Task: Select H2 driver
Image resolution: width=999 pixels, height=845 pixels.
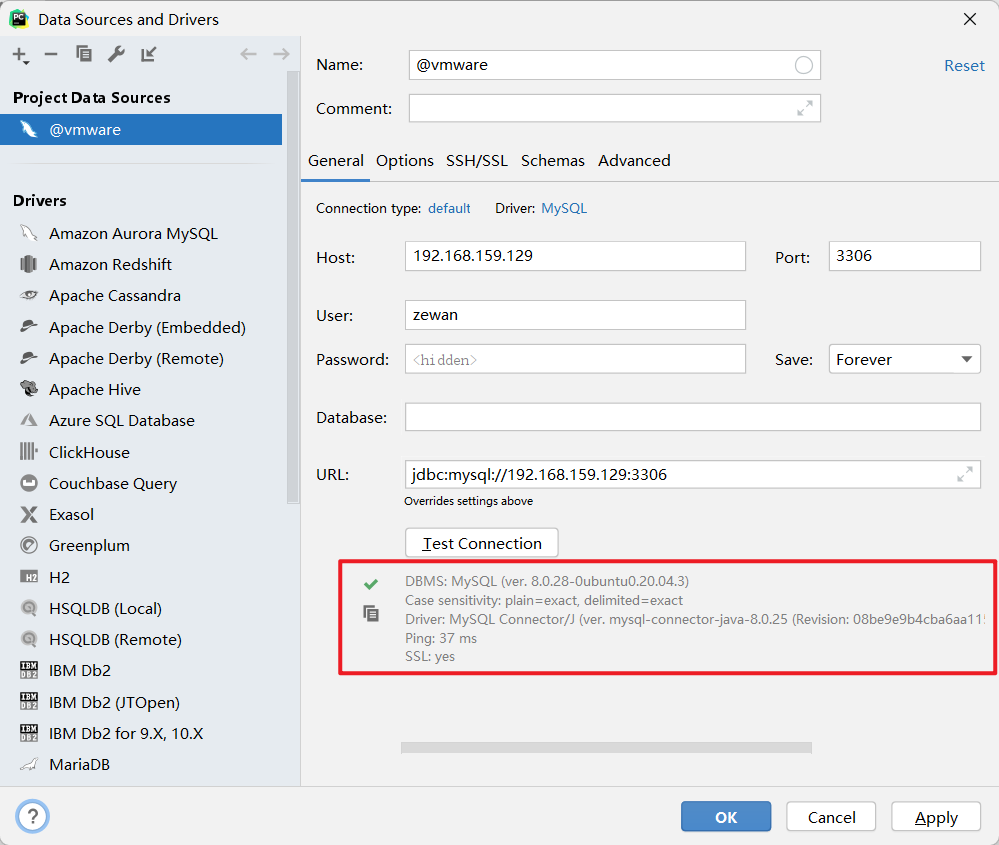Action: tap(59, 577)
